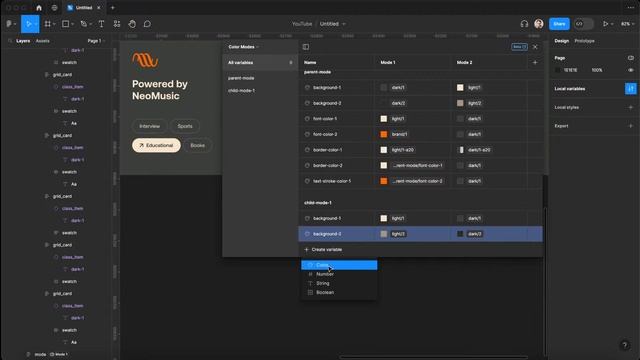Close the variables panel

point(535,47)
